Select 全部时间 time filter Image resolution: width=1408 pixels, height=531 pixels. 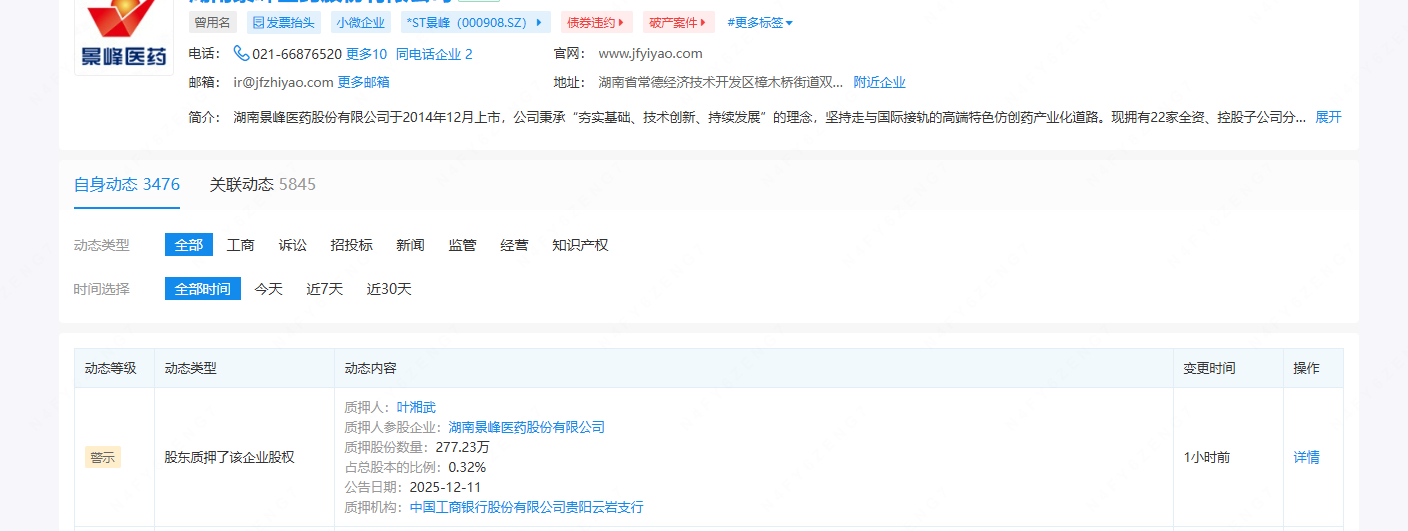tap(203, 289)
